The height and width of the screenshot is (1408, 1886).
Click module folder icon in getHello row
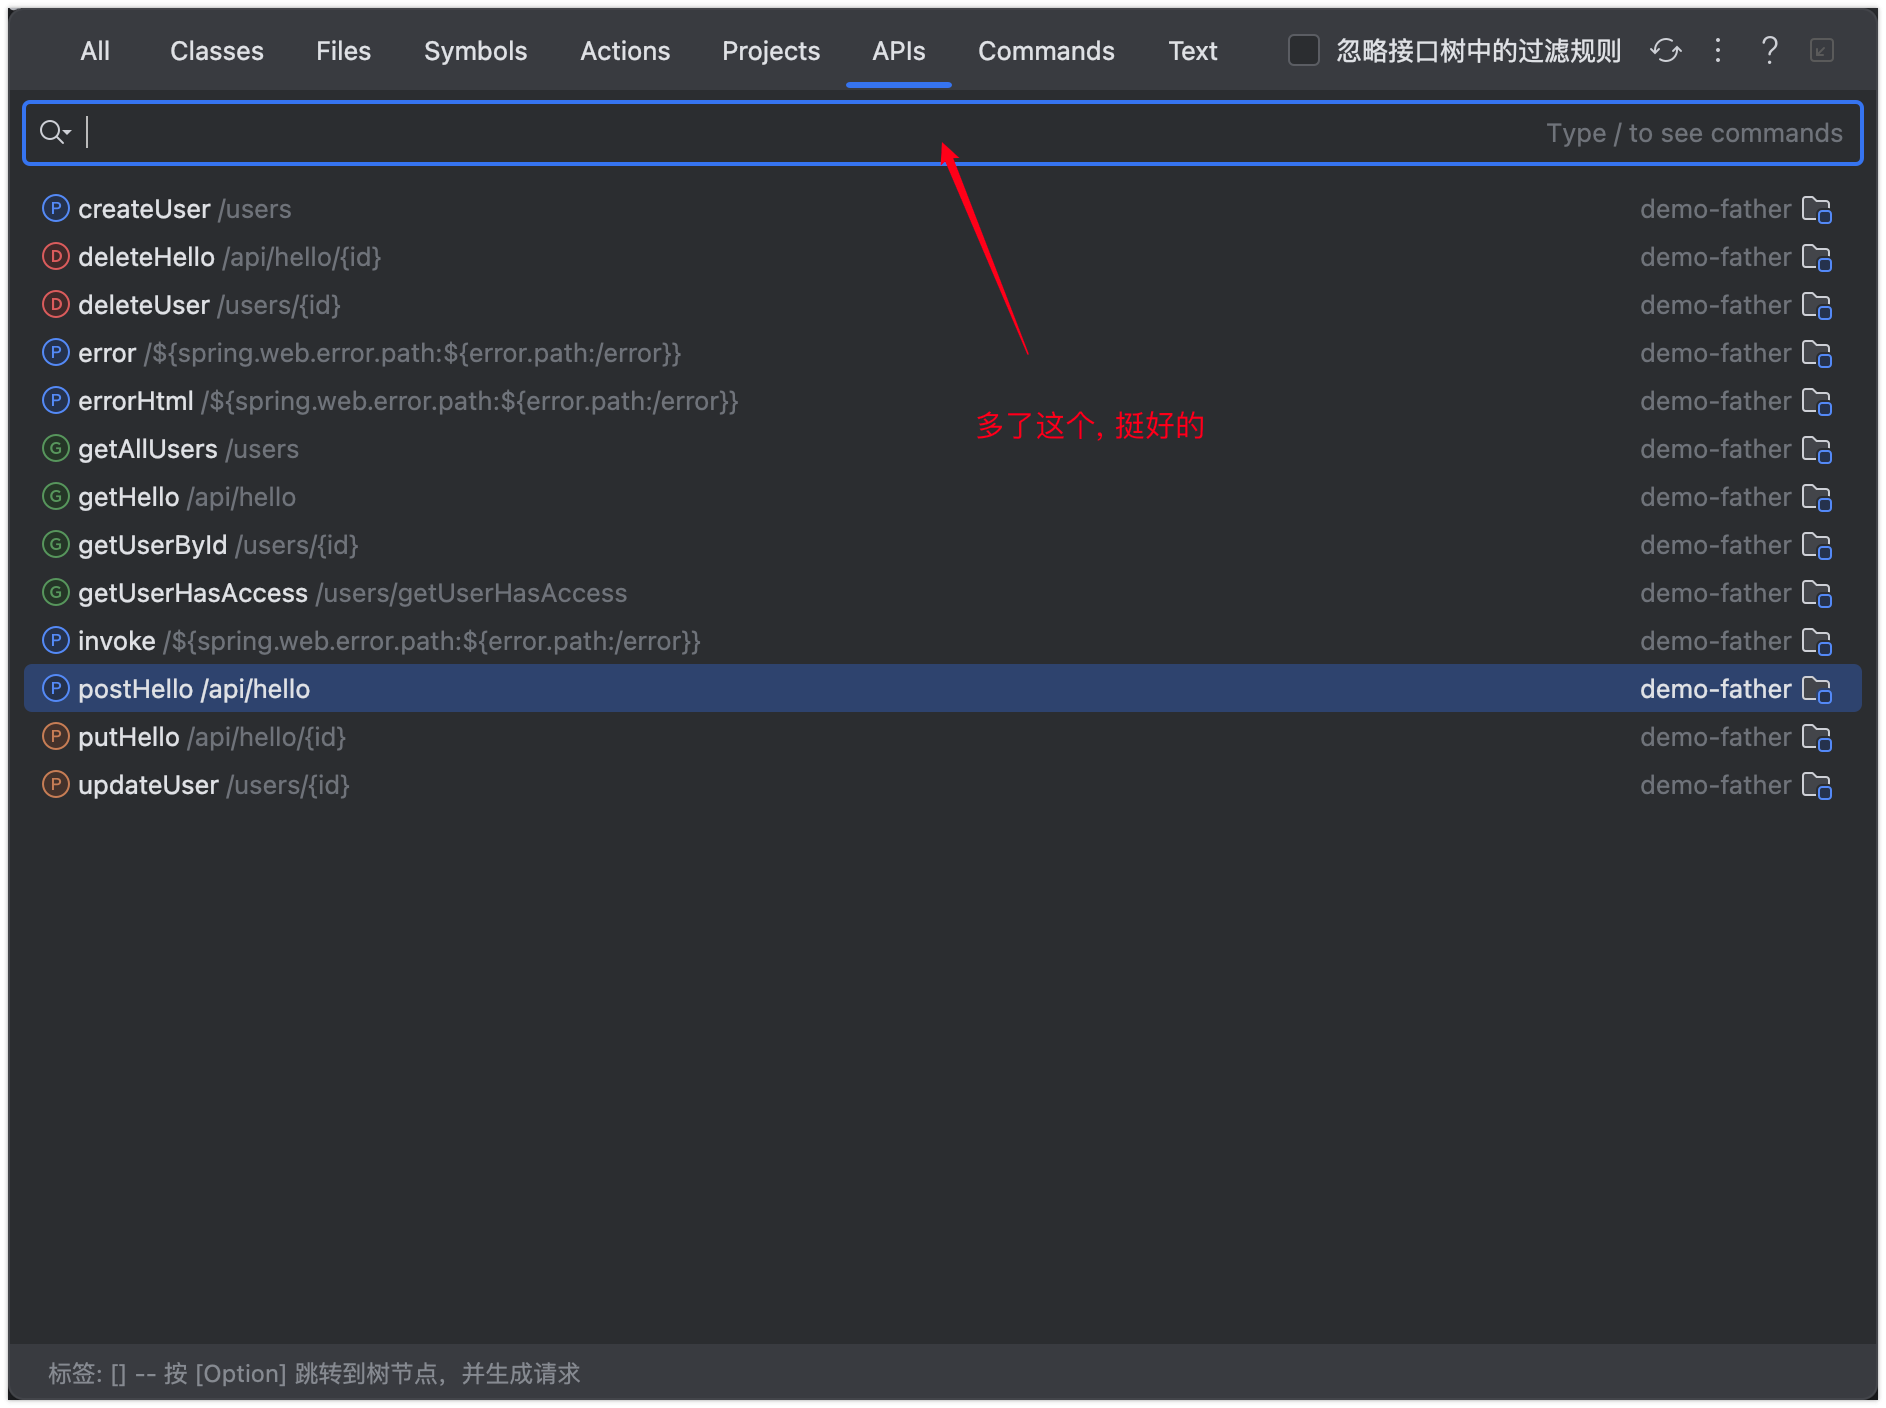coord(1817,498)
